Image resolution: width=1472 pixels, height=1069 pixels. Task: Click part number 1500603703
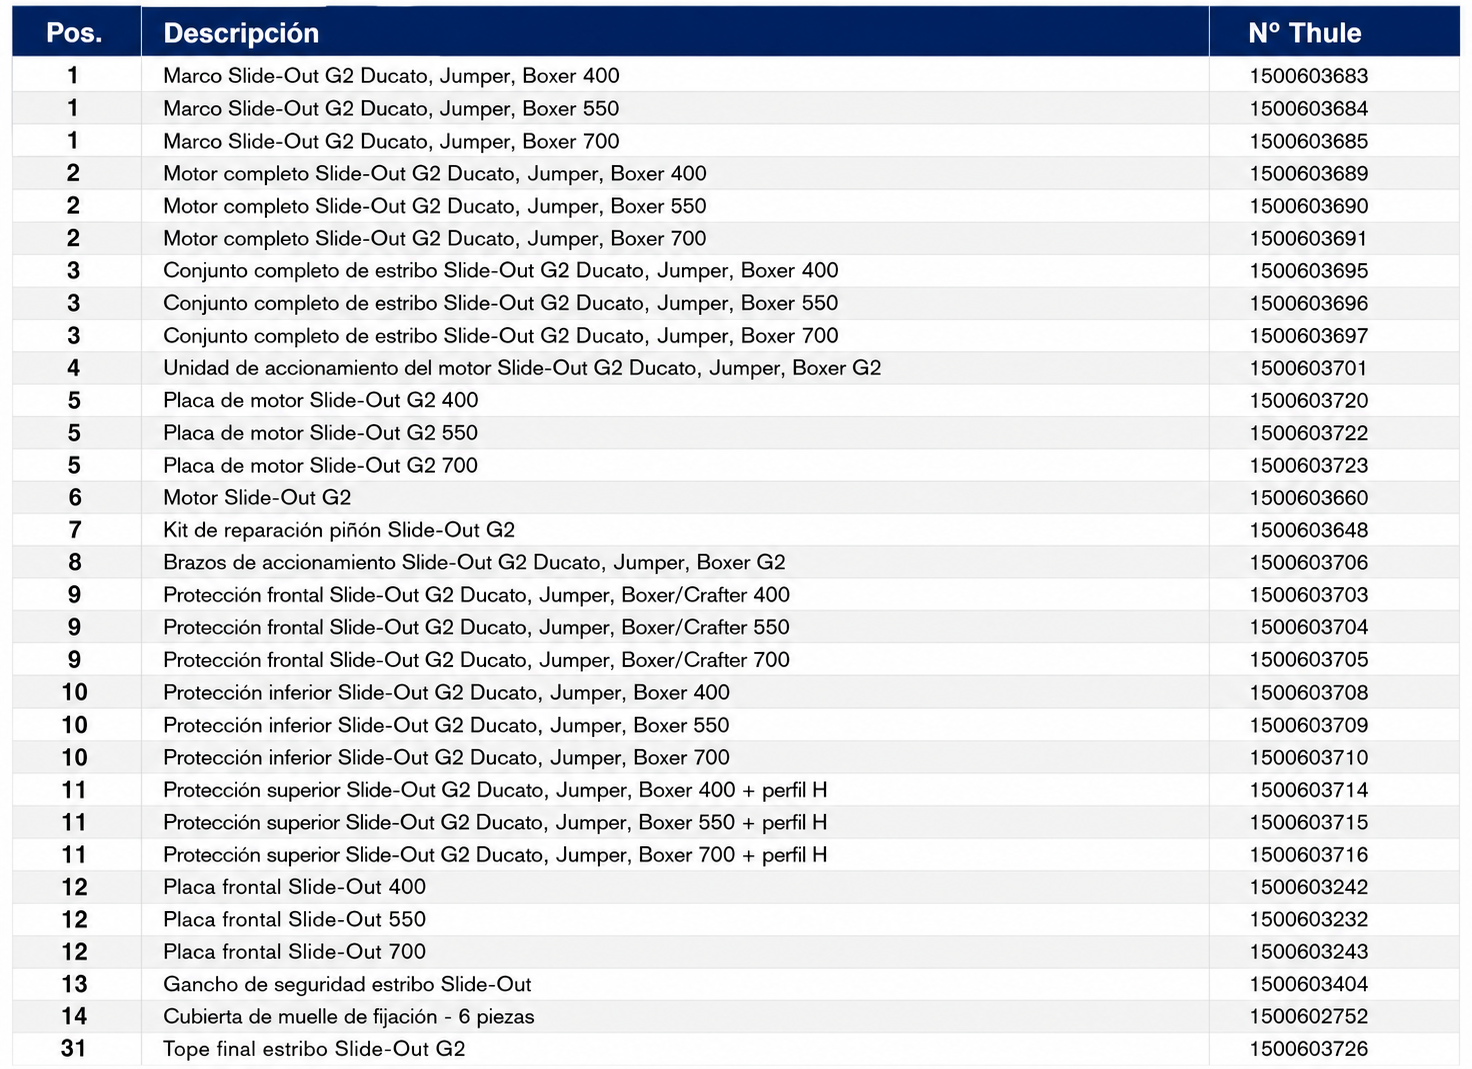pos(1308,595)
